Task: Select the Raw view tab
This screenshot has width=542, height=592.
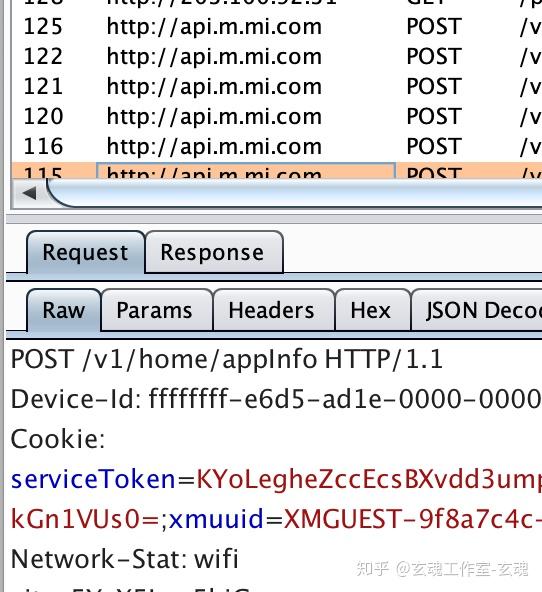Action: click(63, 310)
